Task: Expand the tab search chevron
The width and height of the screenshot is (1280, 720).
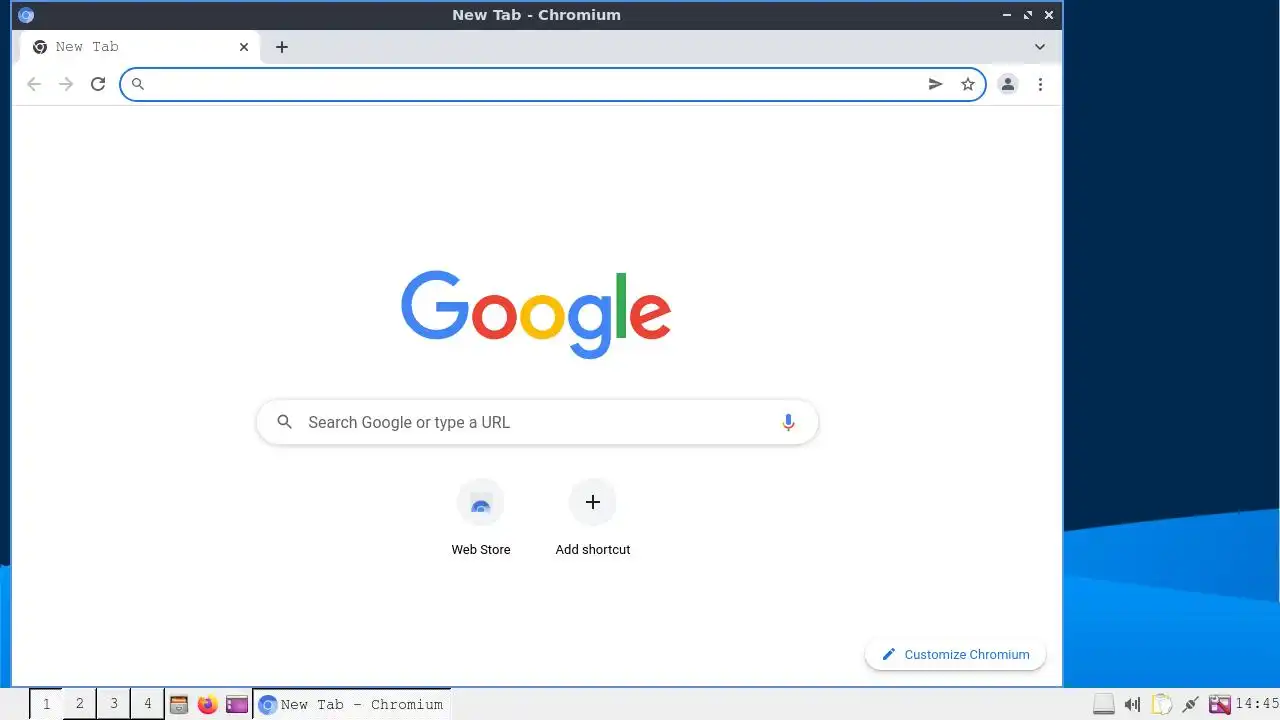Action: [1040, 47]
